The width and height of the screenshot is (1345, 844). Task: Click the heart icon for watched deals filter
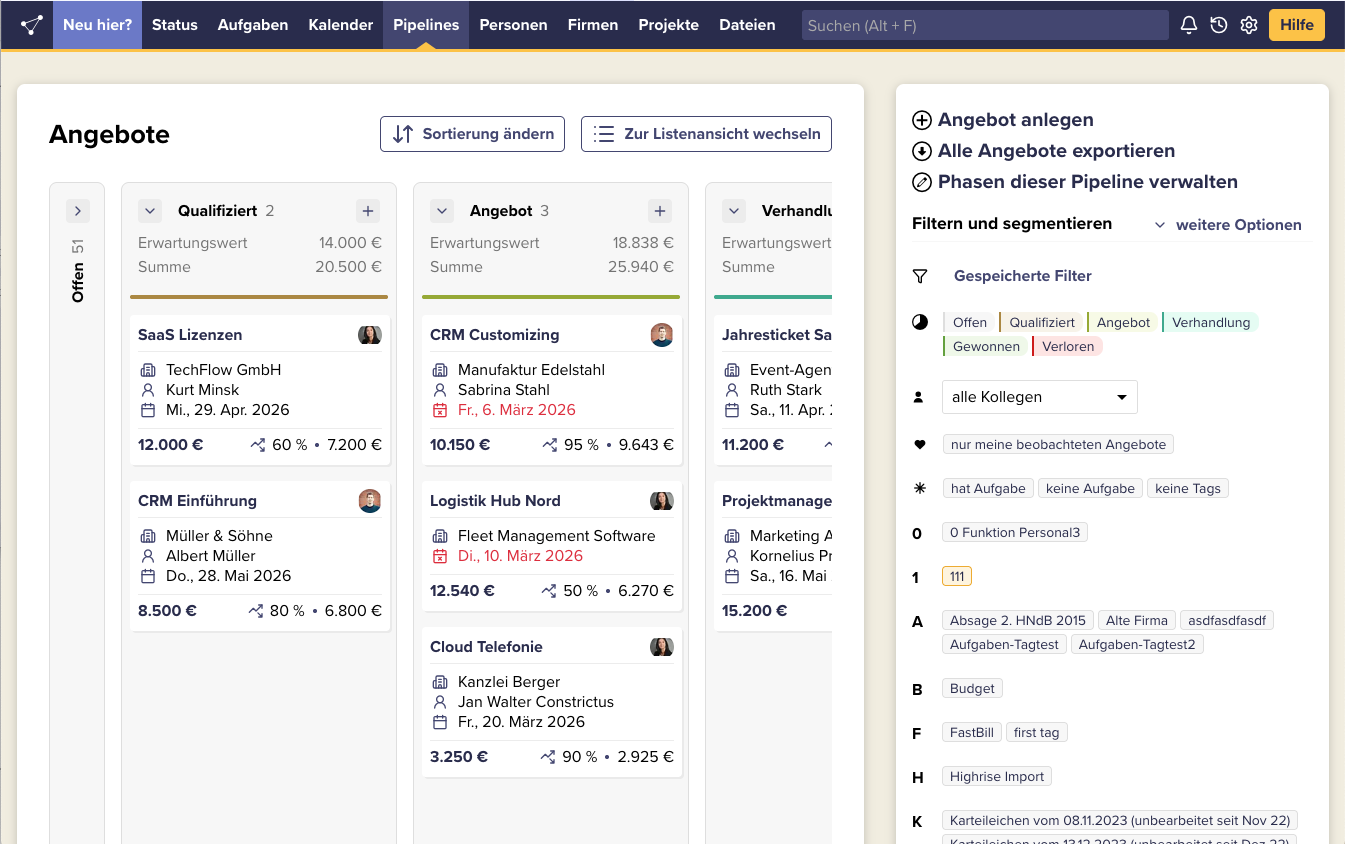click(919, 443)
